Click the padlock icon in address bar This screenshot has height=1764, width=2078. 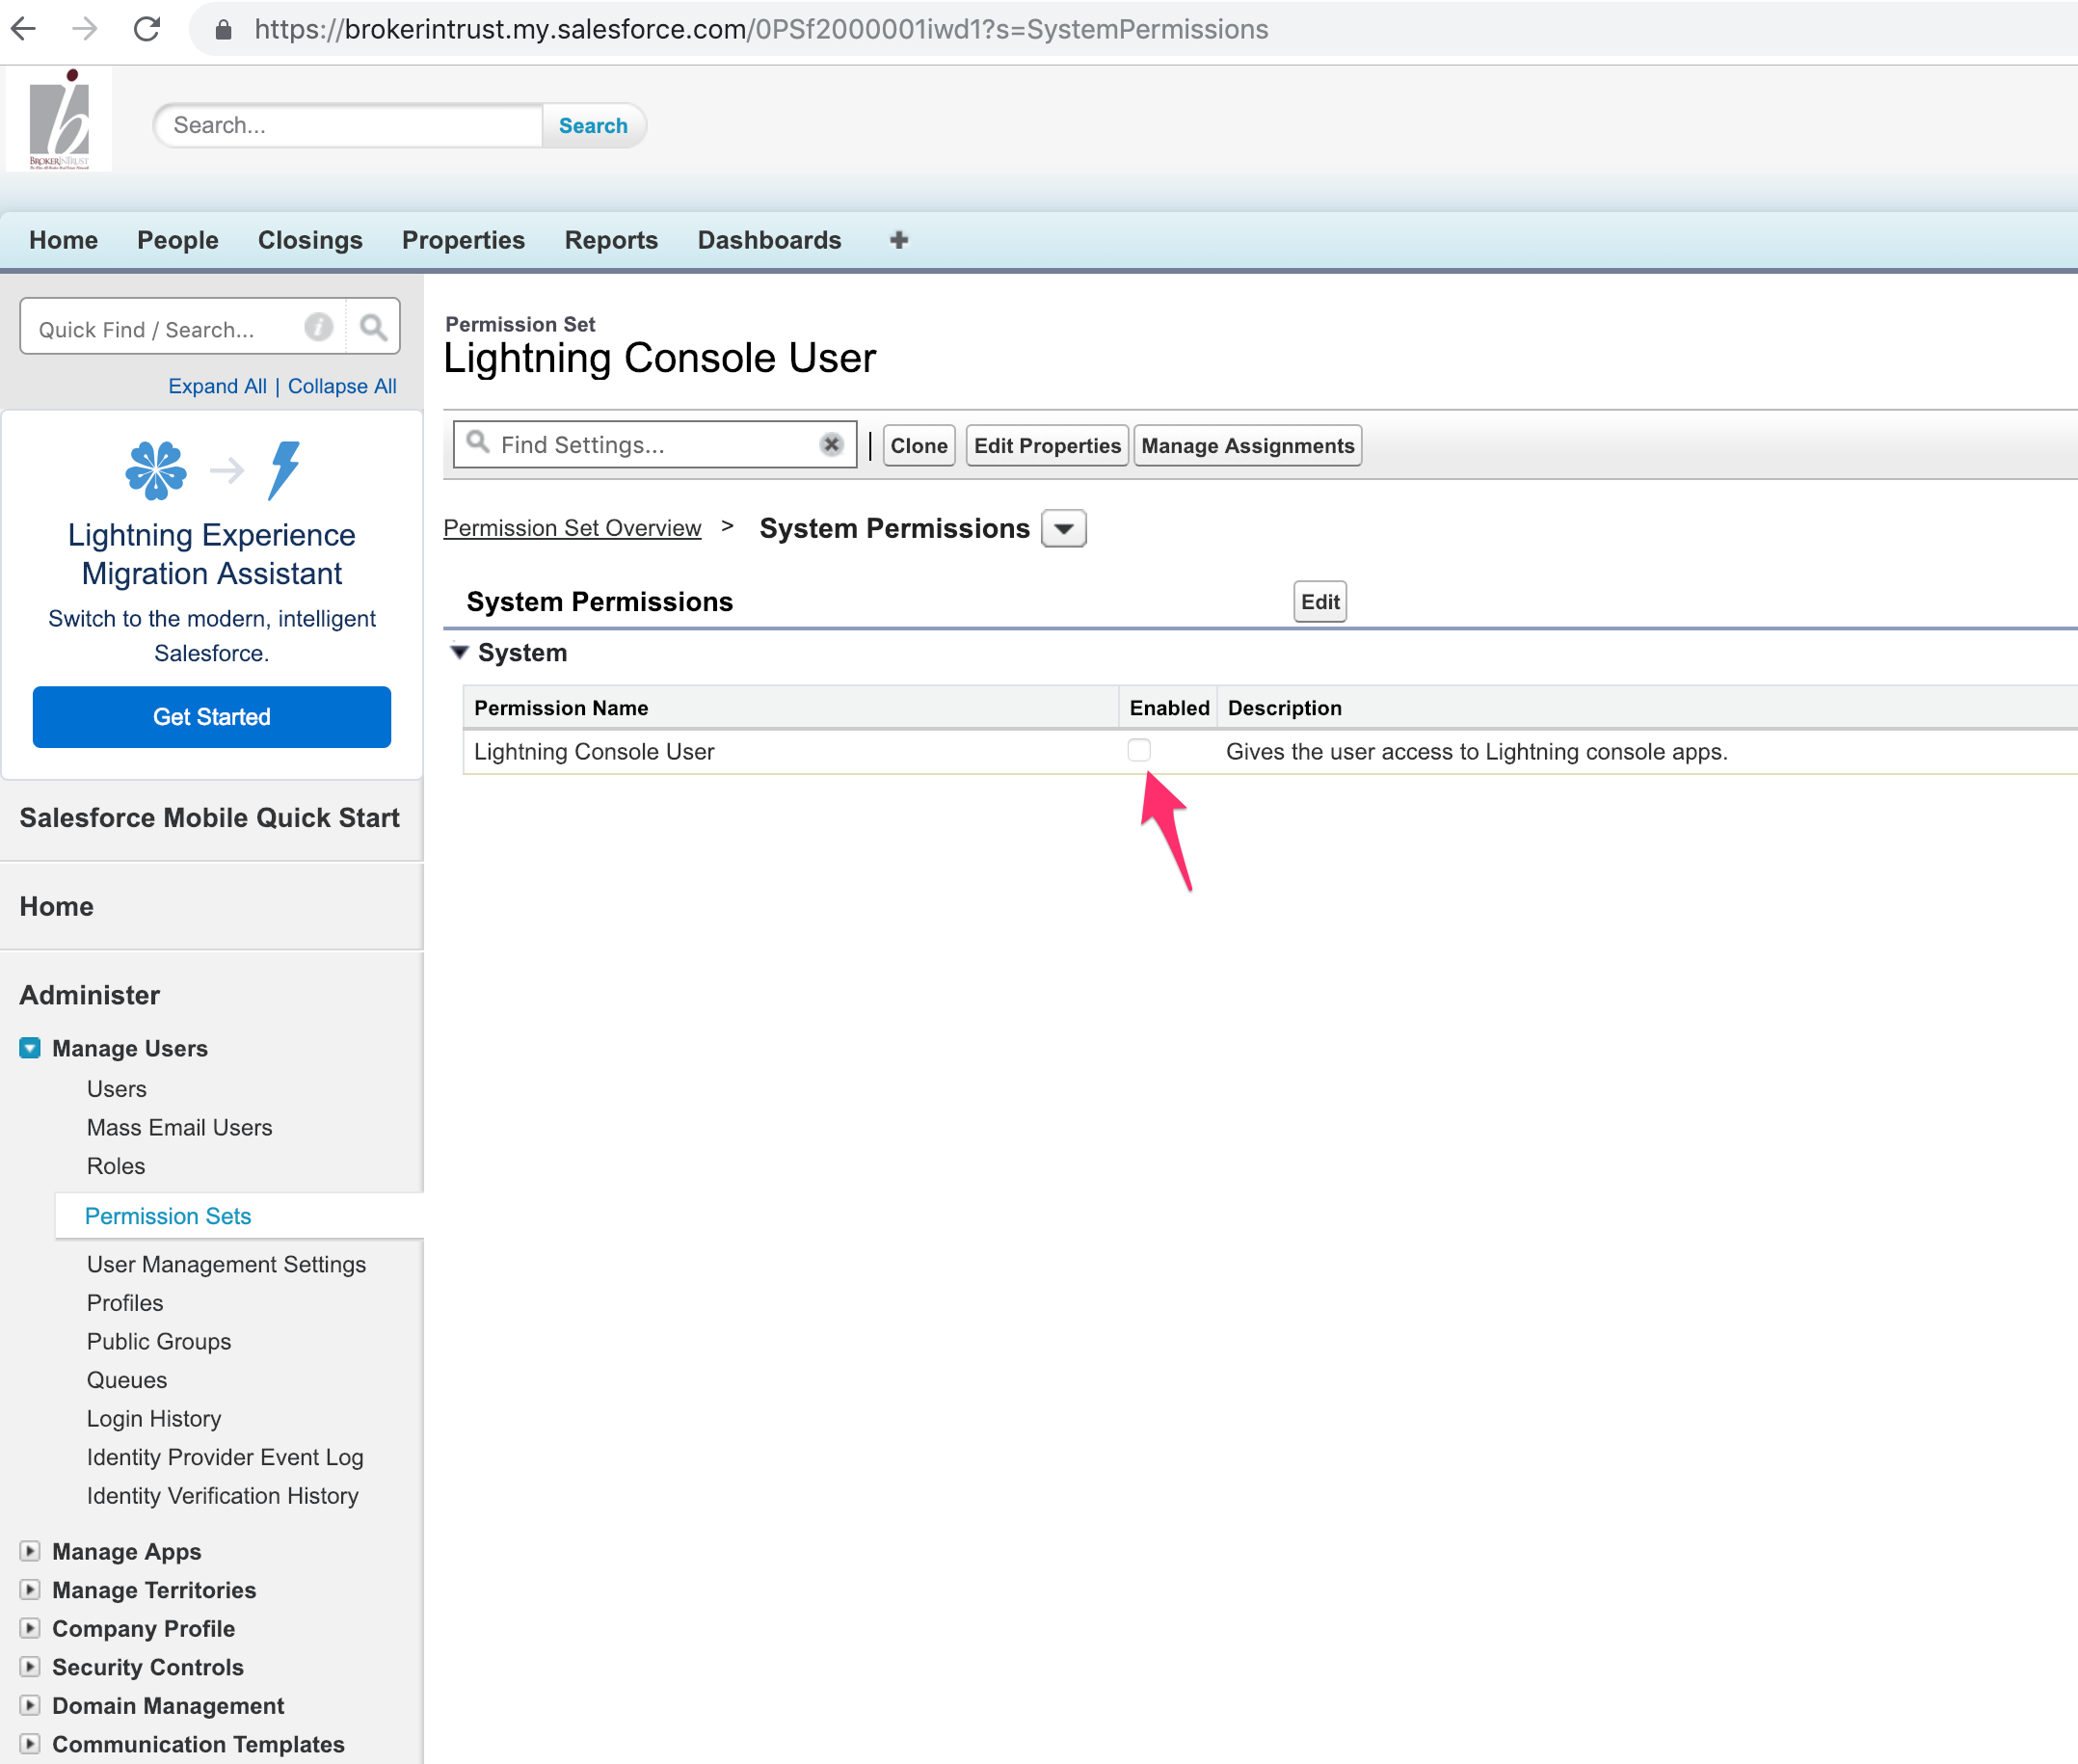[224, 30]
